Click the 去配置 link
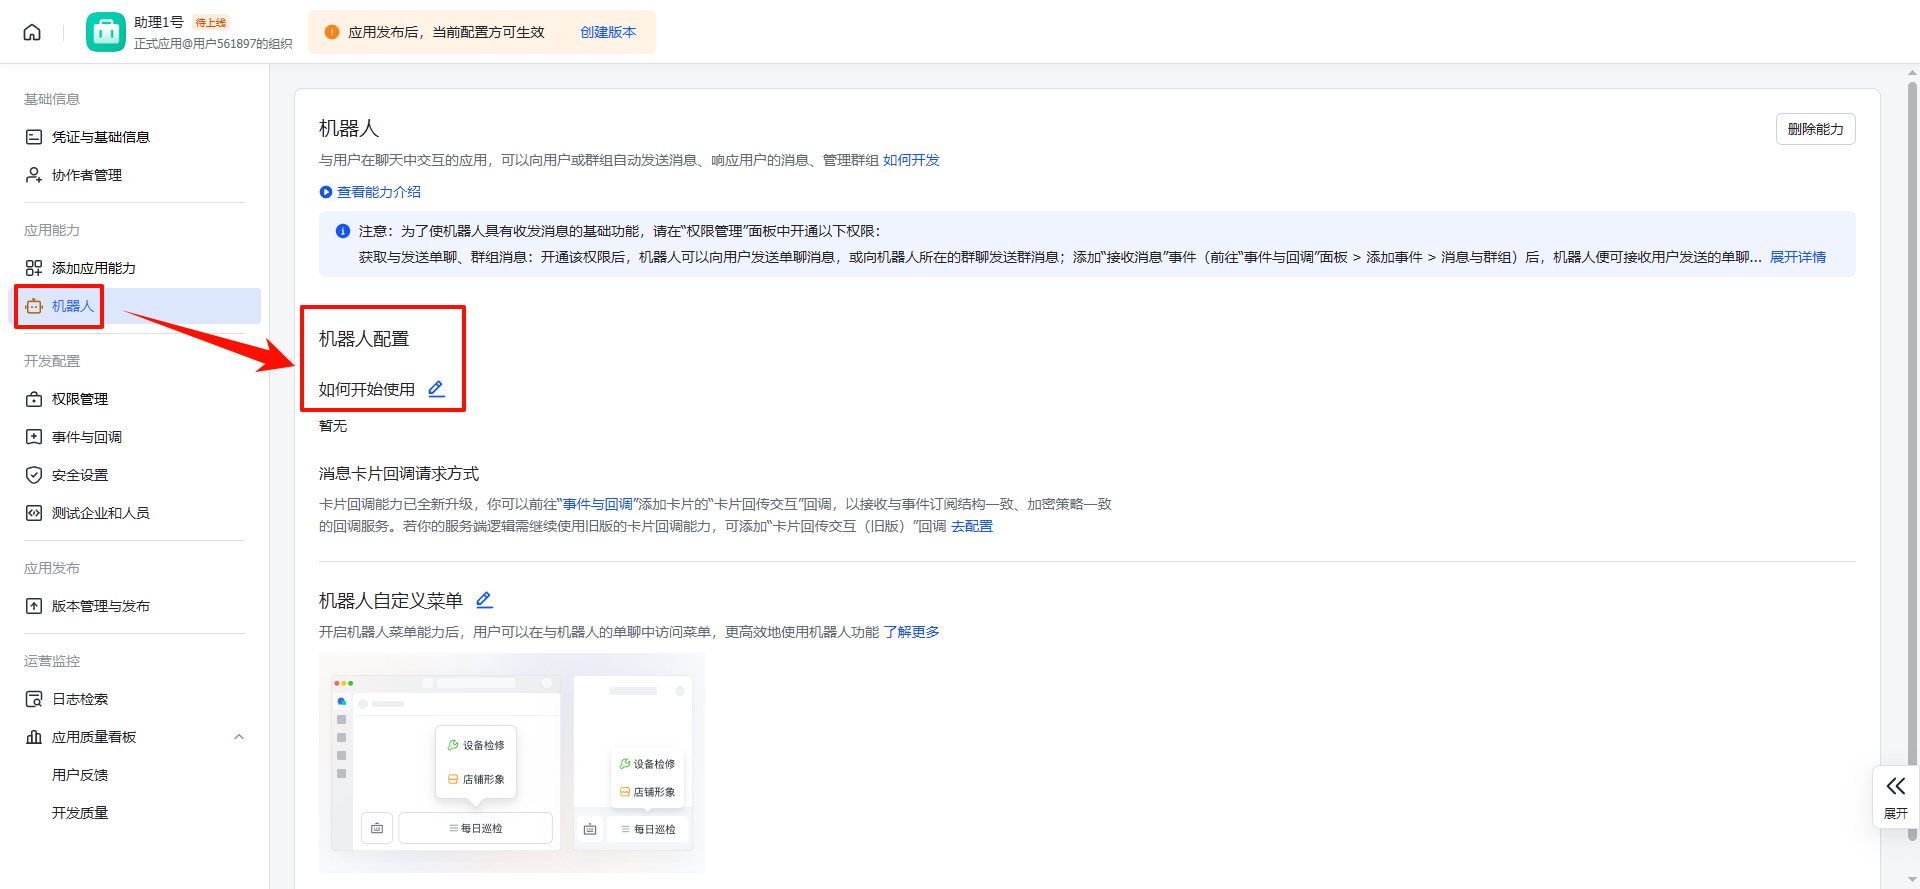 pos(971,526)
